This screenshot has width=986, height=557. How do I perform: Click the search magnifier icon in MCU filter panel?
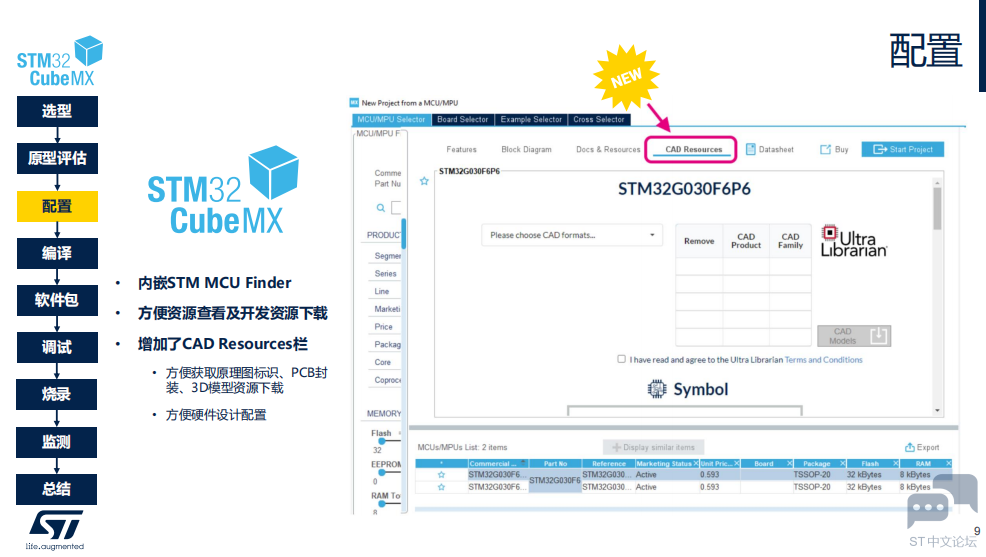pyautogui.click(x=380, y=207)
